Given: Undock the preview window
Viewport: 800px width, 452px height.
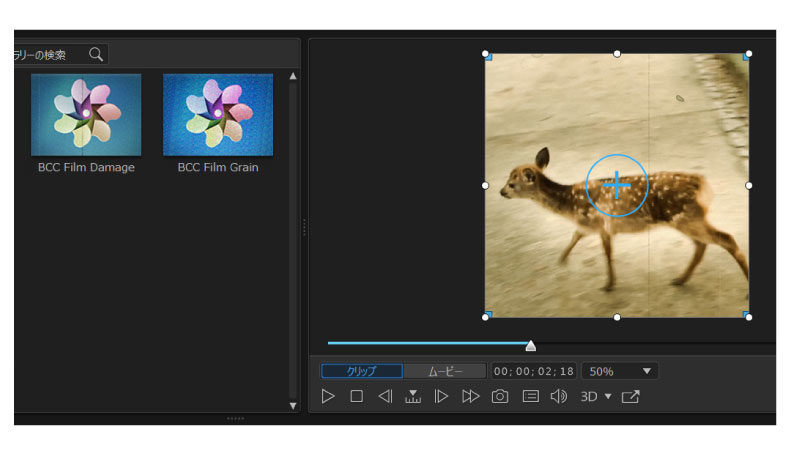Looking at the screenshot, I should 630,396.
